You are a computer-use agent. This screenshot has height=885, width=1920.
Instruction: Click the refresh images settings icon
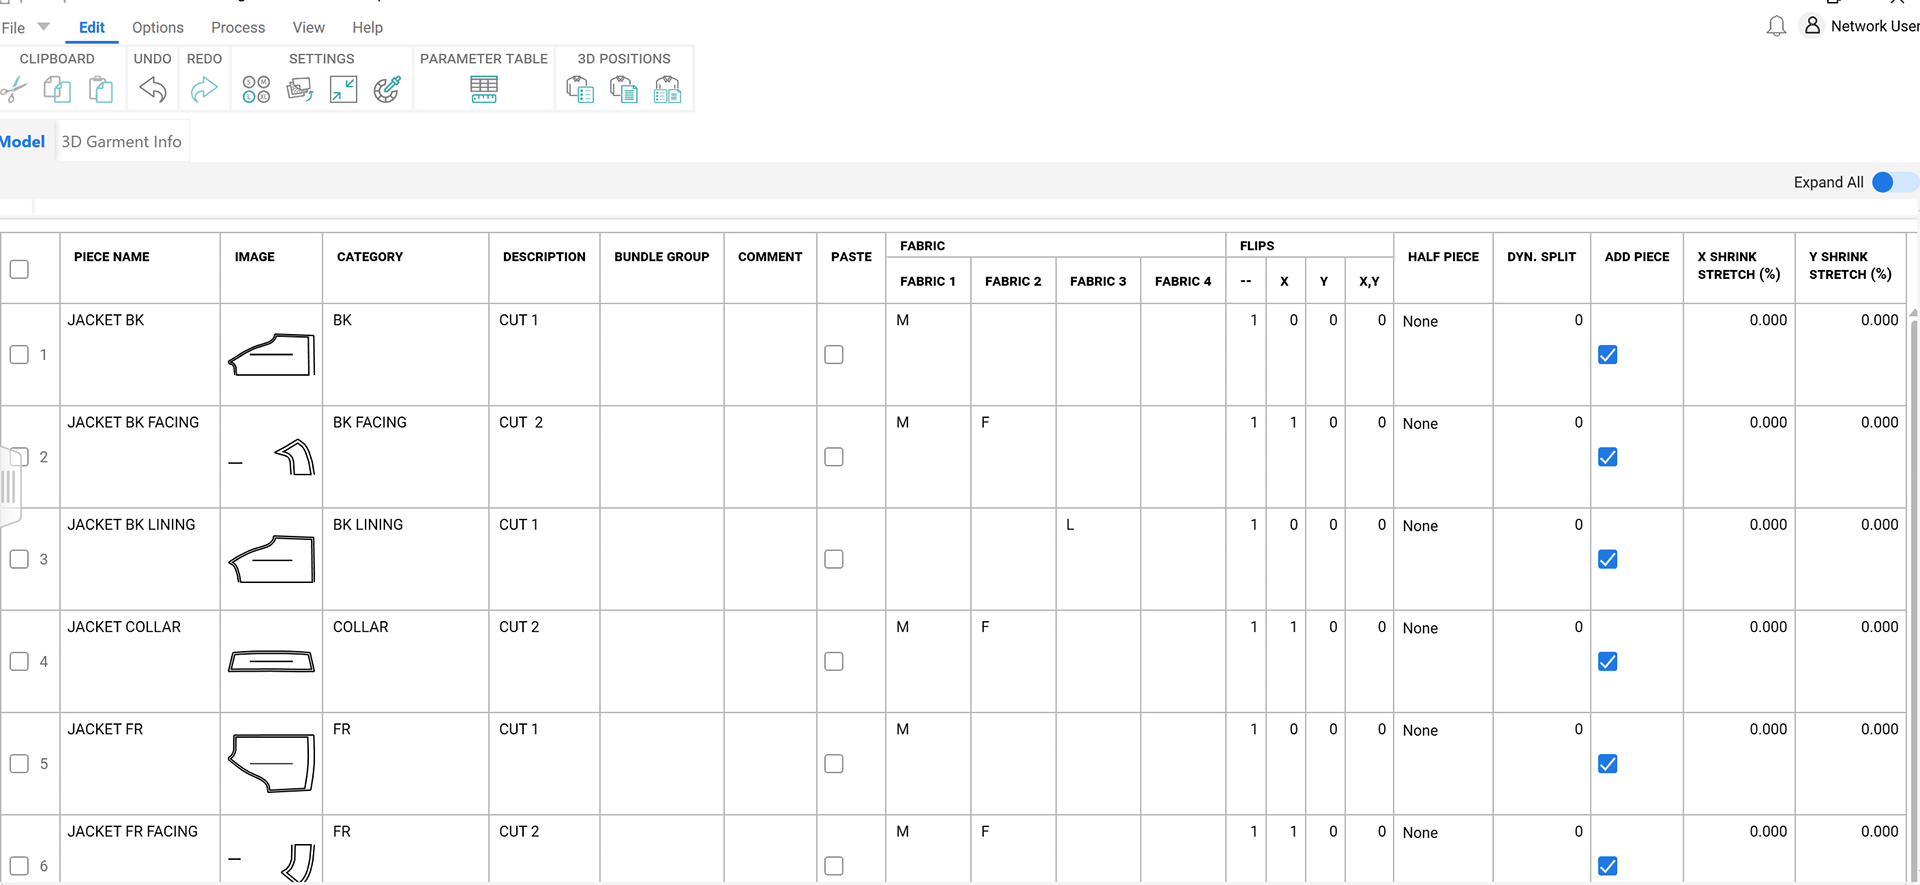pyautogui.click(x=300, y=90)
